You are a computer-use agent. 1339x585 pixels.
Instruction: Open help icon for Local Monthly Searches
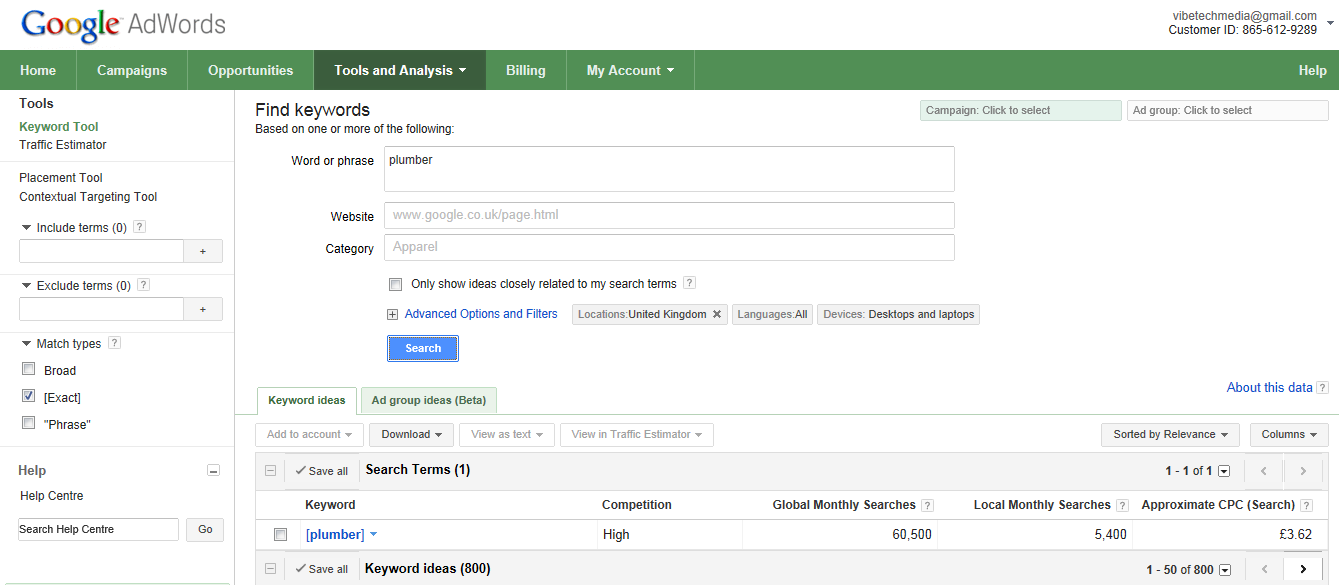coord(1123,505)
